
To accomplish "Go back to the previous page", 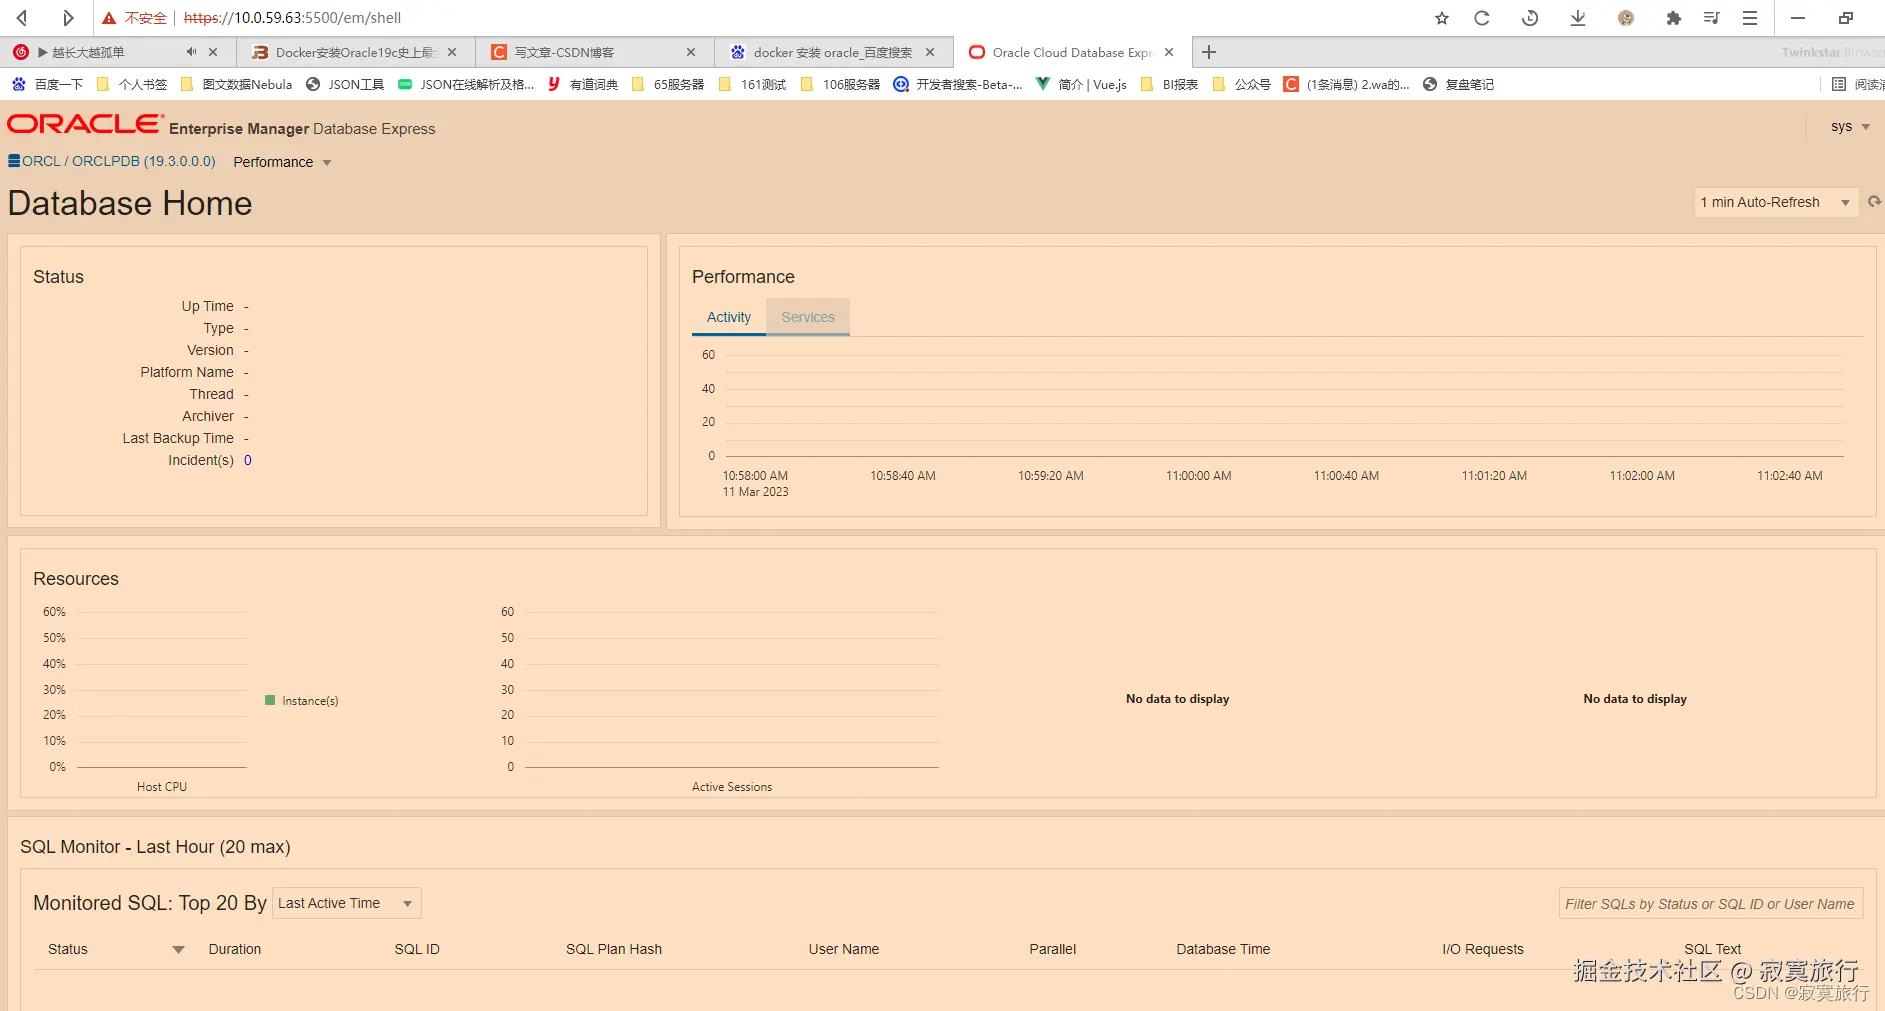I will 22,18.
